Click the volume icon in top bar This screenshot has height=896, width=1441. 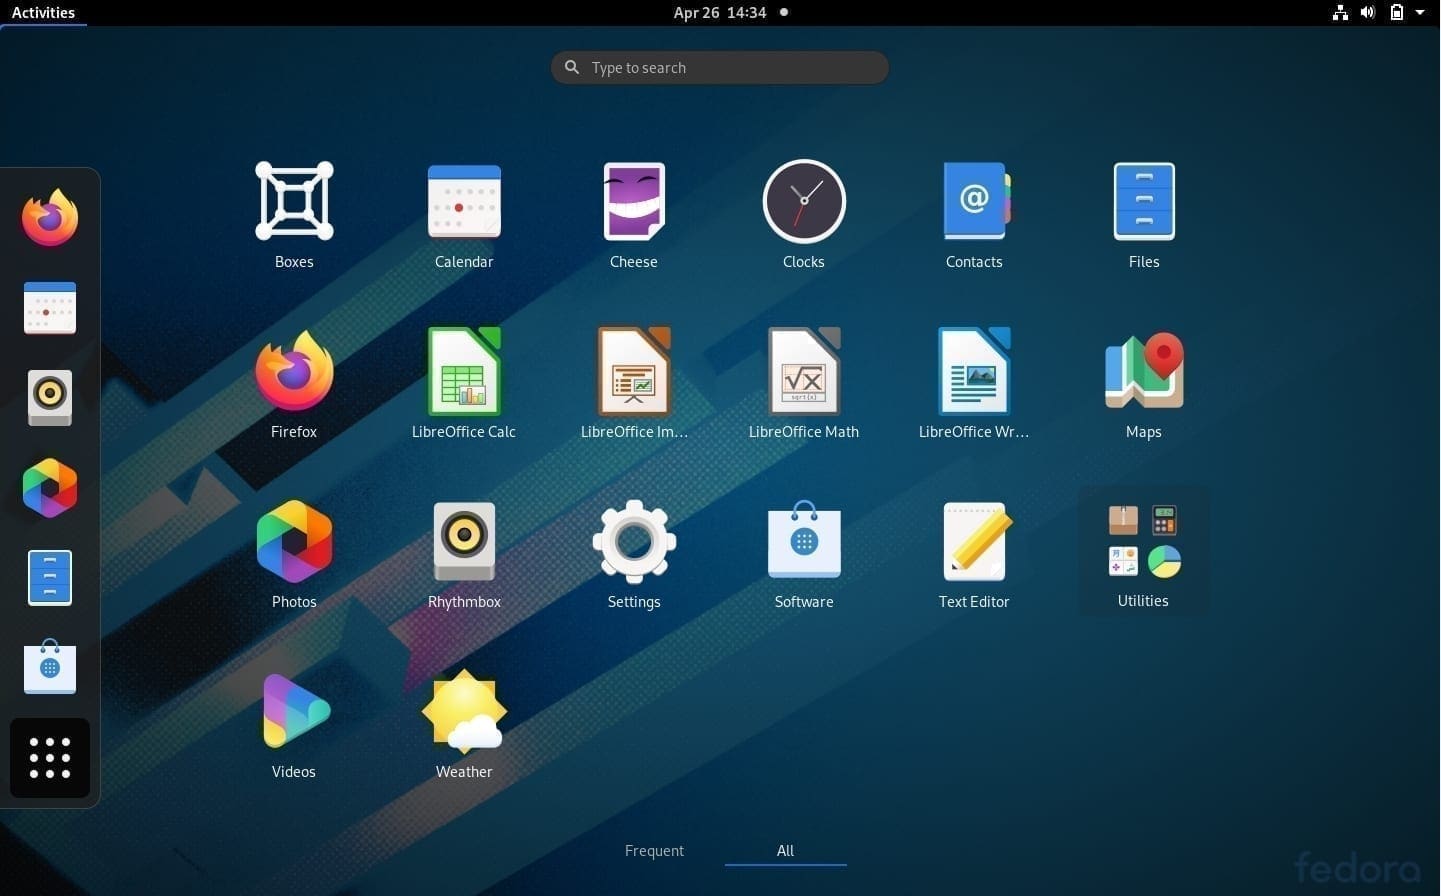click(1368, 12)
